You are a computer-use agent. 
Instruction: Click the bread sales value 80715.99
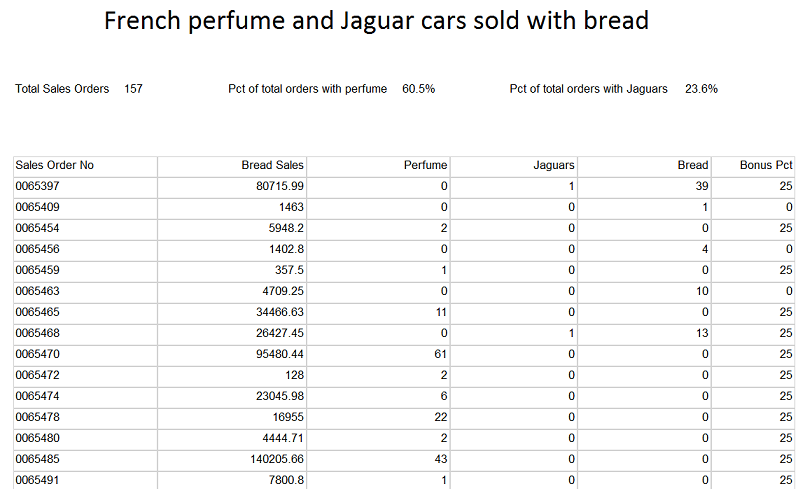pyautogui.click(x=280, y=186)
